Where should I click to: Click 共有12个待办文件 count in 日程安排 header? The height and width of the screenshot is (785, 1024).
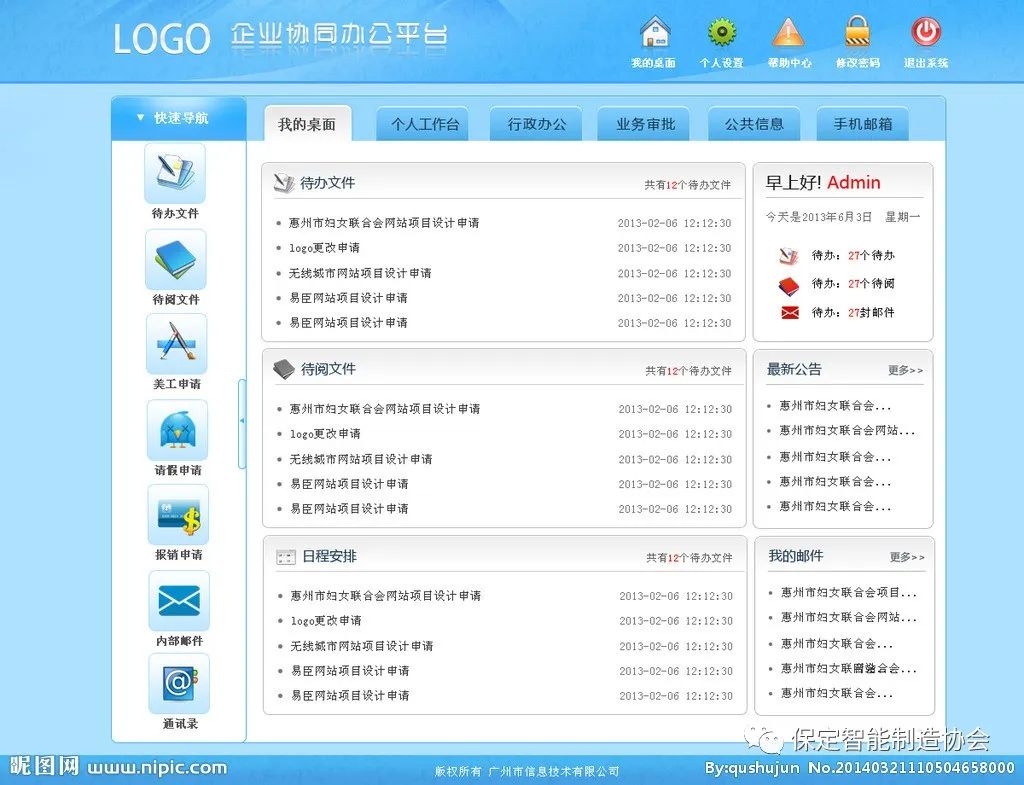tap(690, 558)
